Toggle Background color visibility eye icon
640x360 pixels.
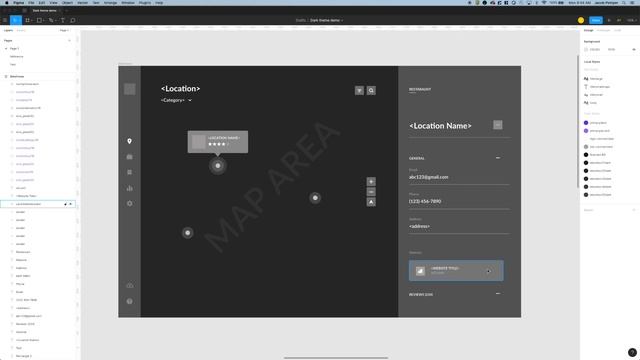coord(634,49)
